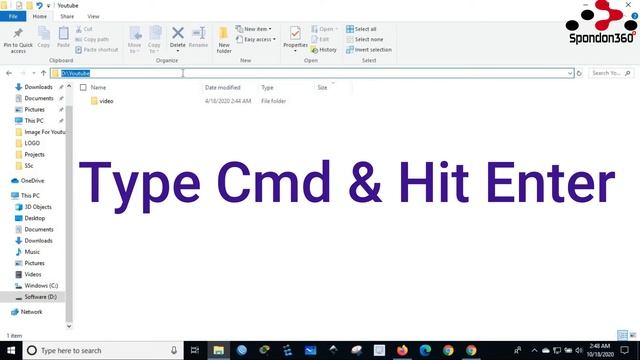
Task: Select OneDrive in navigation pane
Action: [32, 180]
